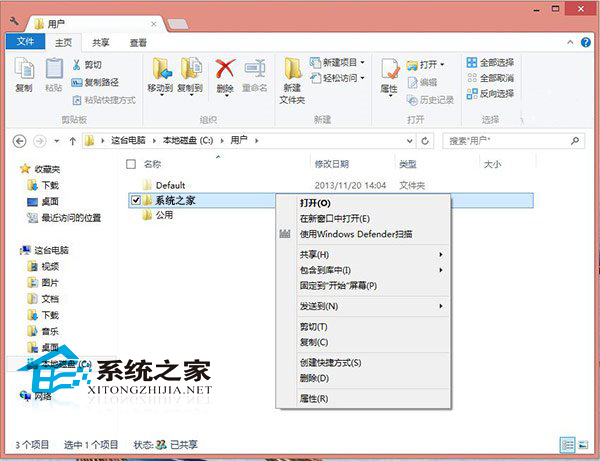Open the Easy access (轻松访问) dropdown

click(338, 78)
